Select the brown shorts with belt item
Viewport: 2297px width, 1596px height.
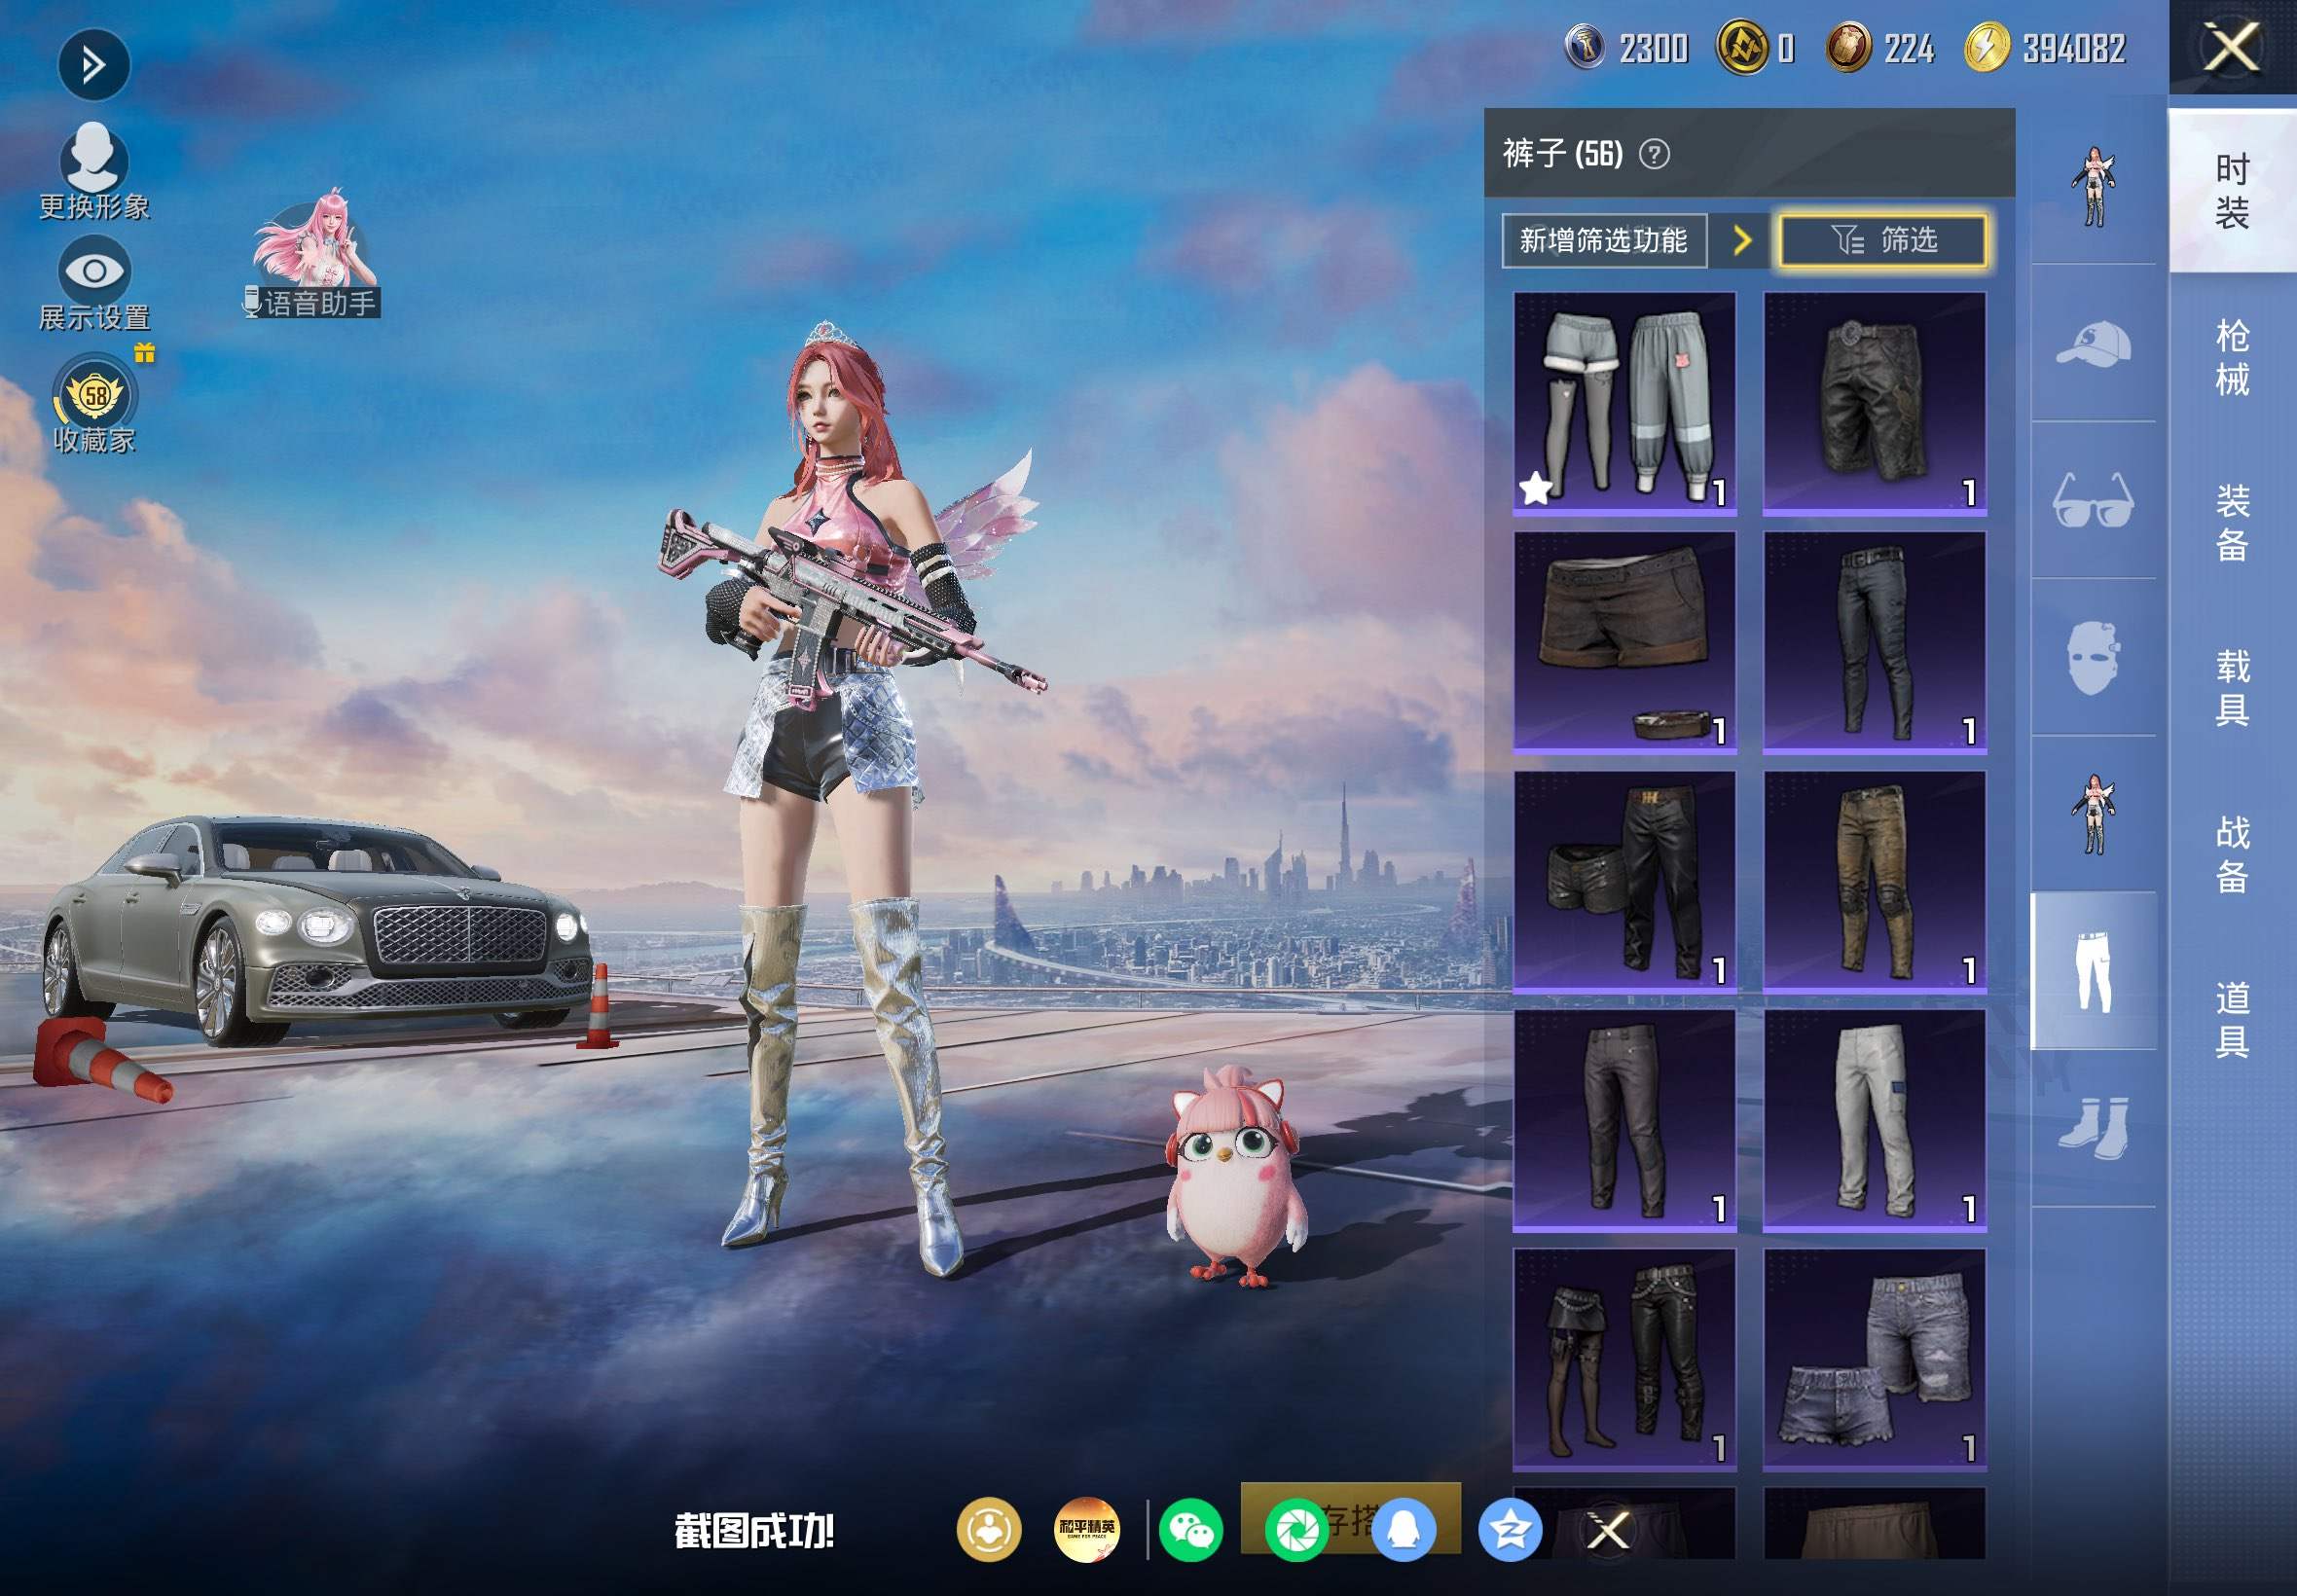click(x=1624, y=642)
